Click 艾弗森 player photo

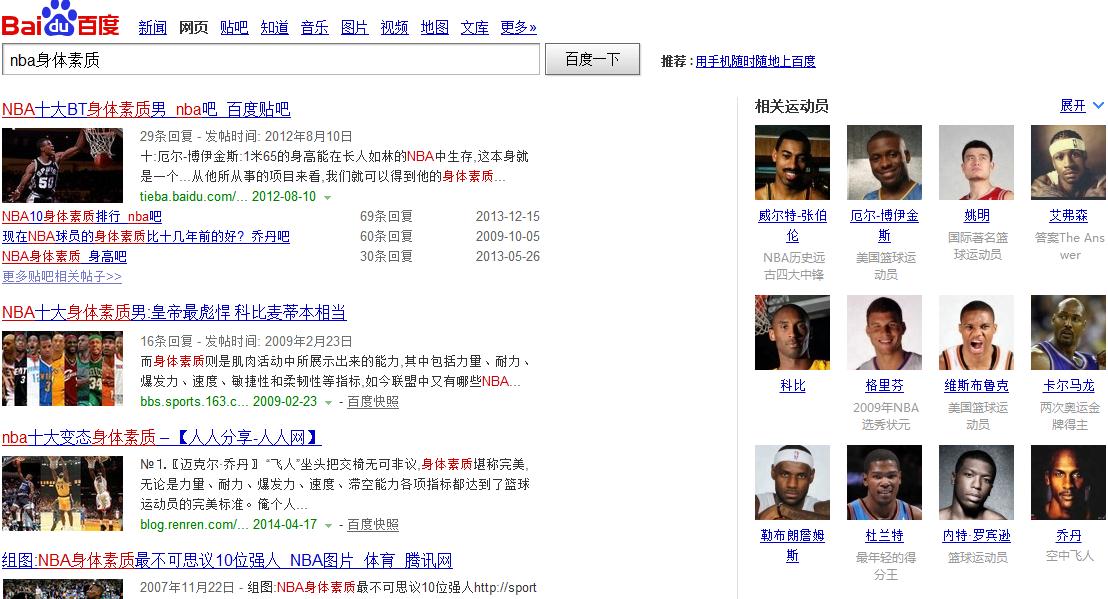(1068, 162)
